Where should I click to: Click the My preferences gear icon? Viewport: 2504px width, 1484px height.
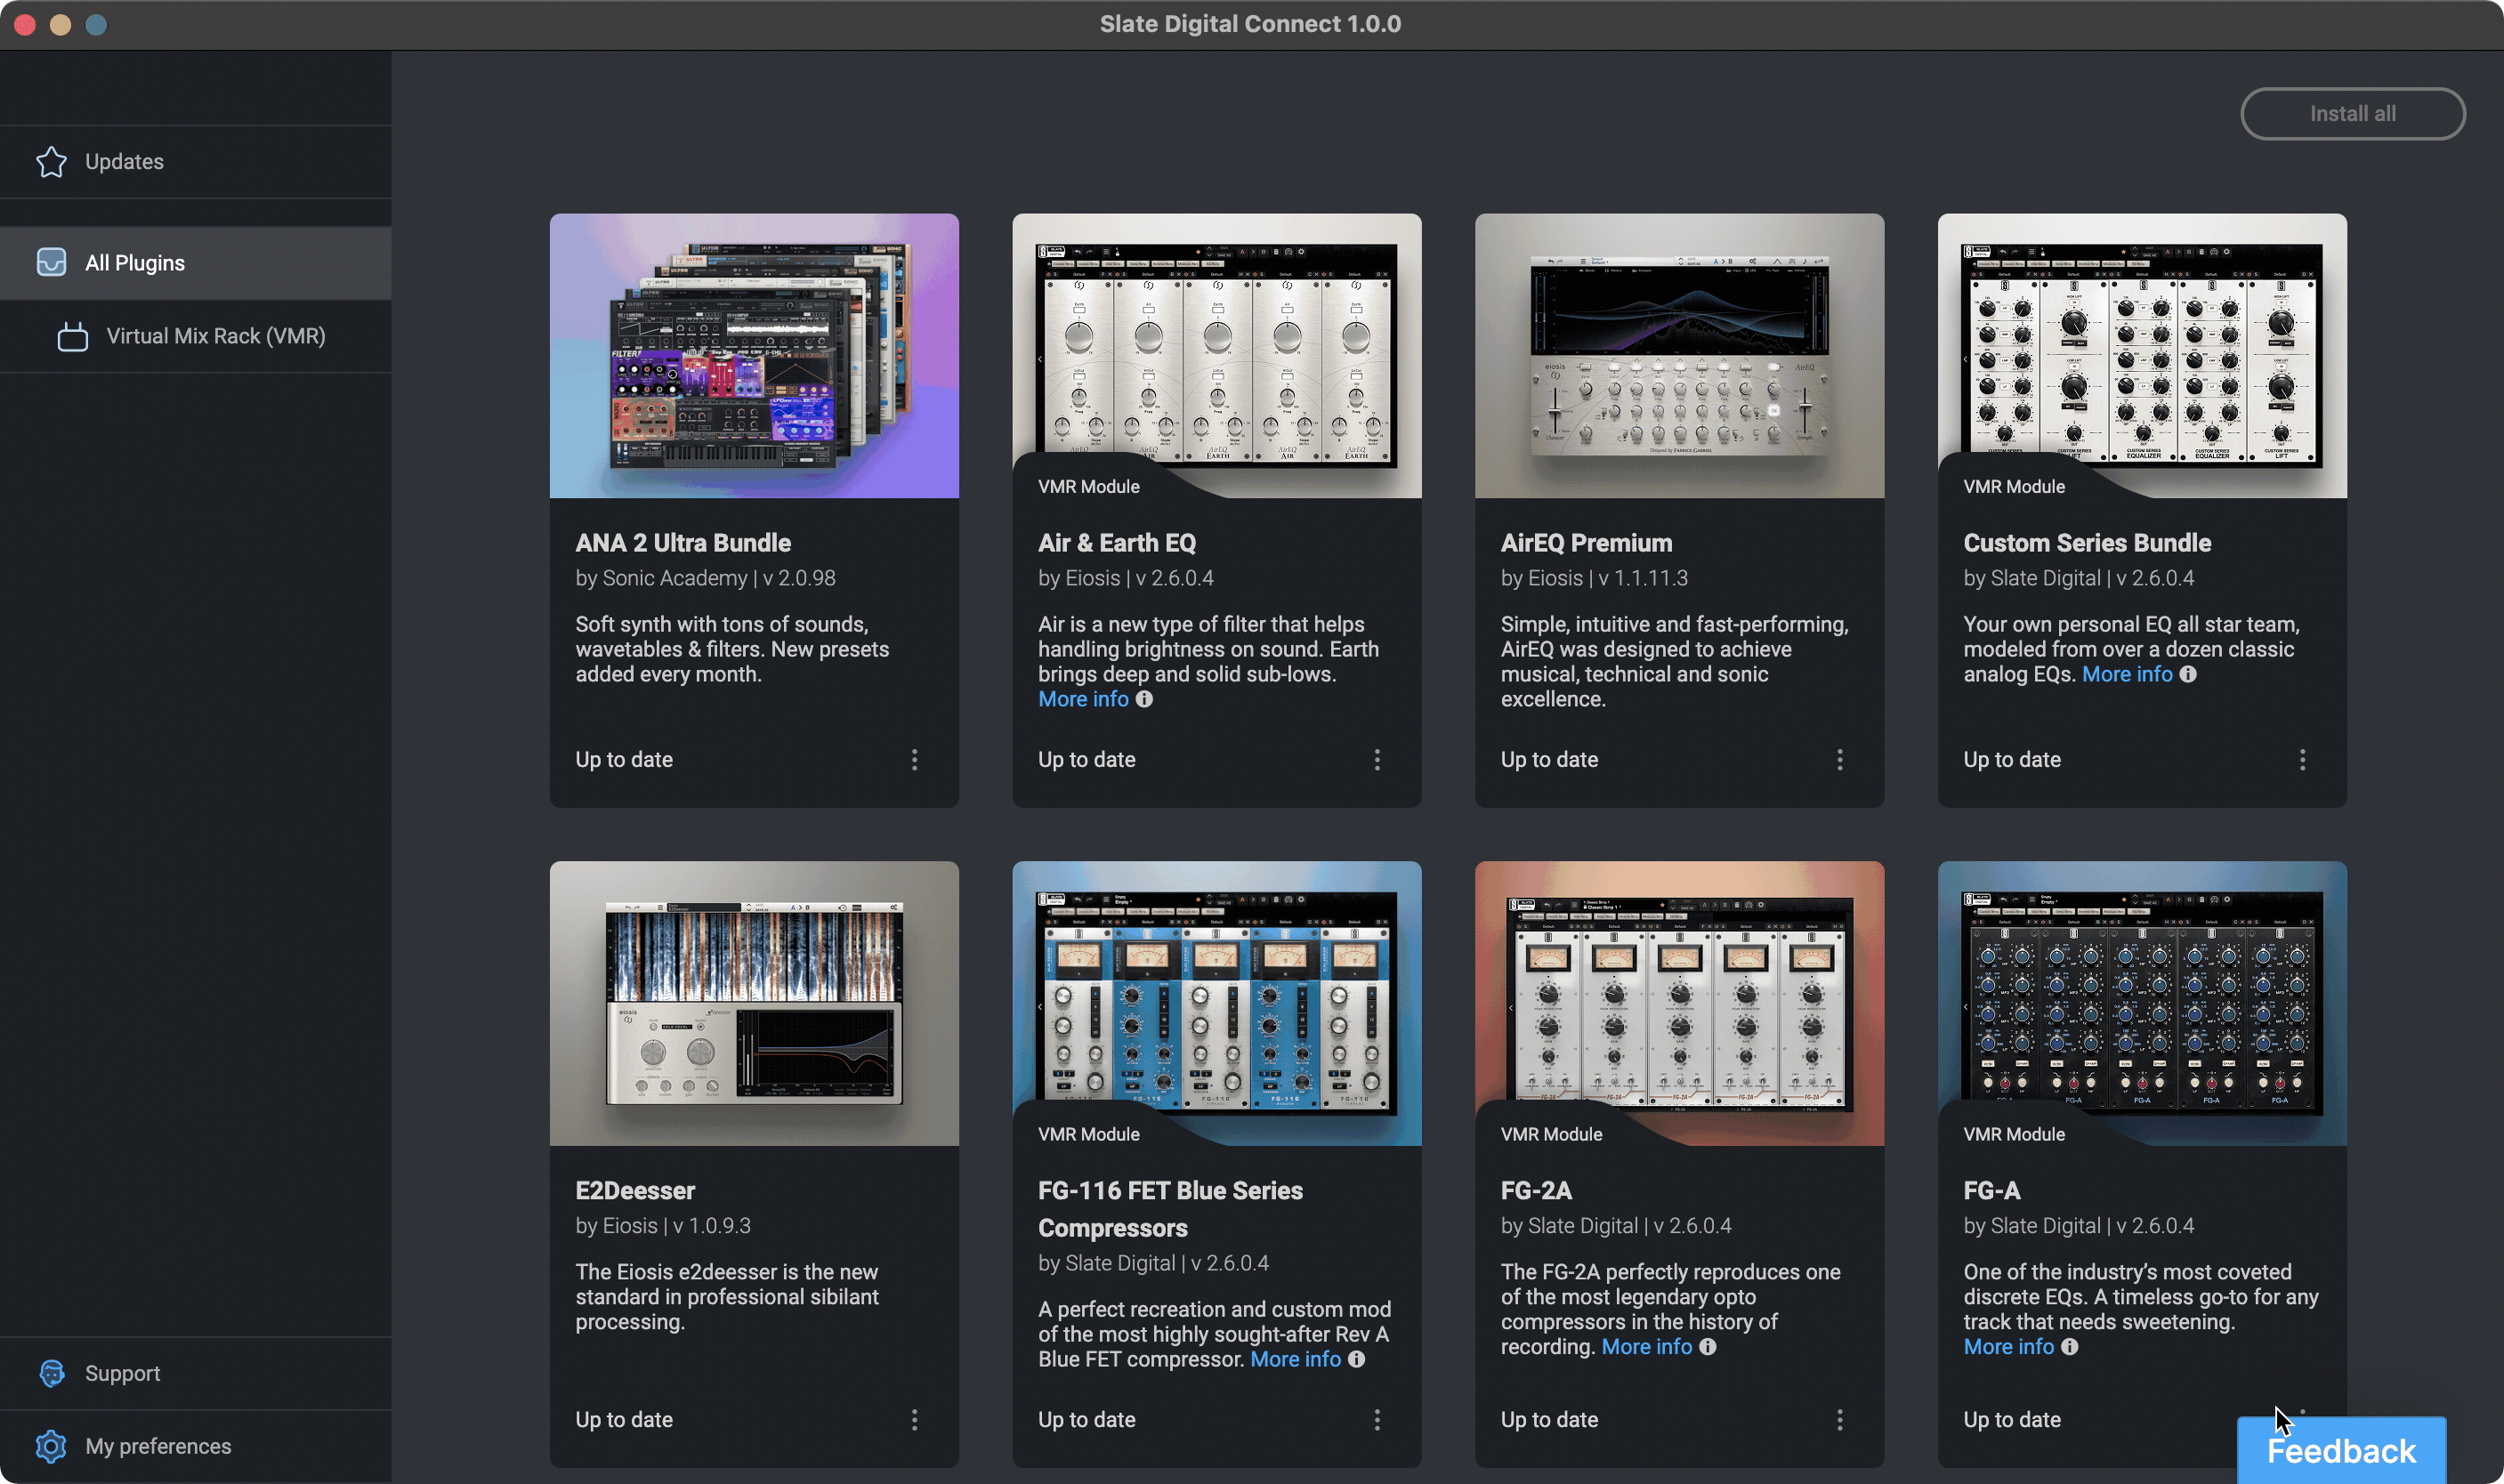coord(51,1447)
